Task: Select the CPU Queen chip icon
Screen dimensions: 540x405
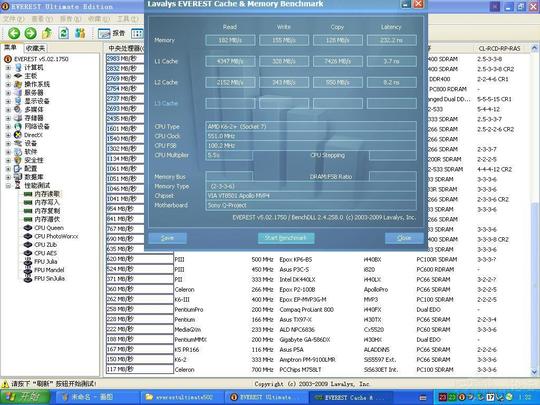Action: click(28, 228)
